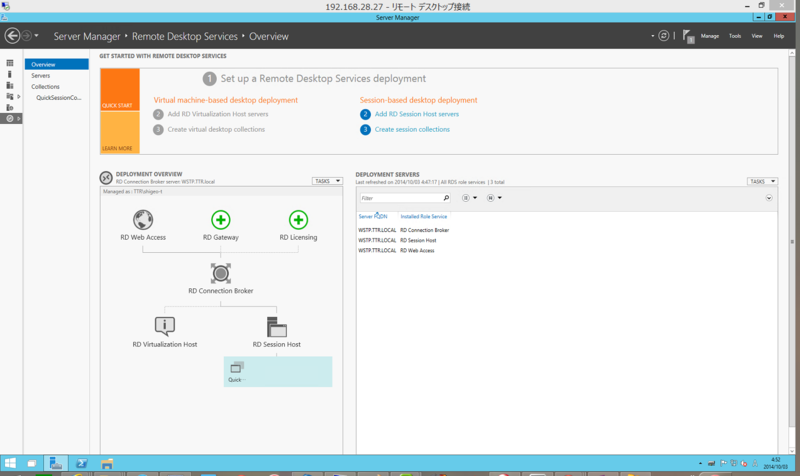Click the RD Connection Broker icon
The height and width of the screenshot is (476, 800).
click(221, 273)
